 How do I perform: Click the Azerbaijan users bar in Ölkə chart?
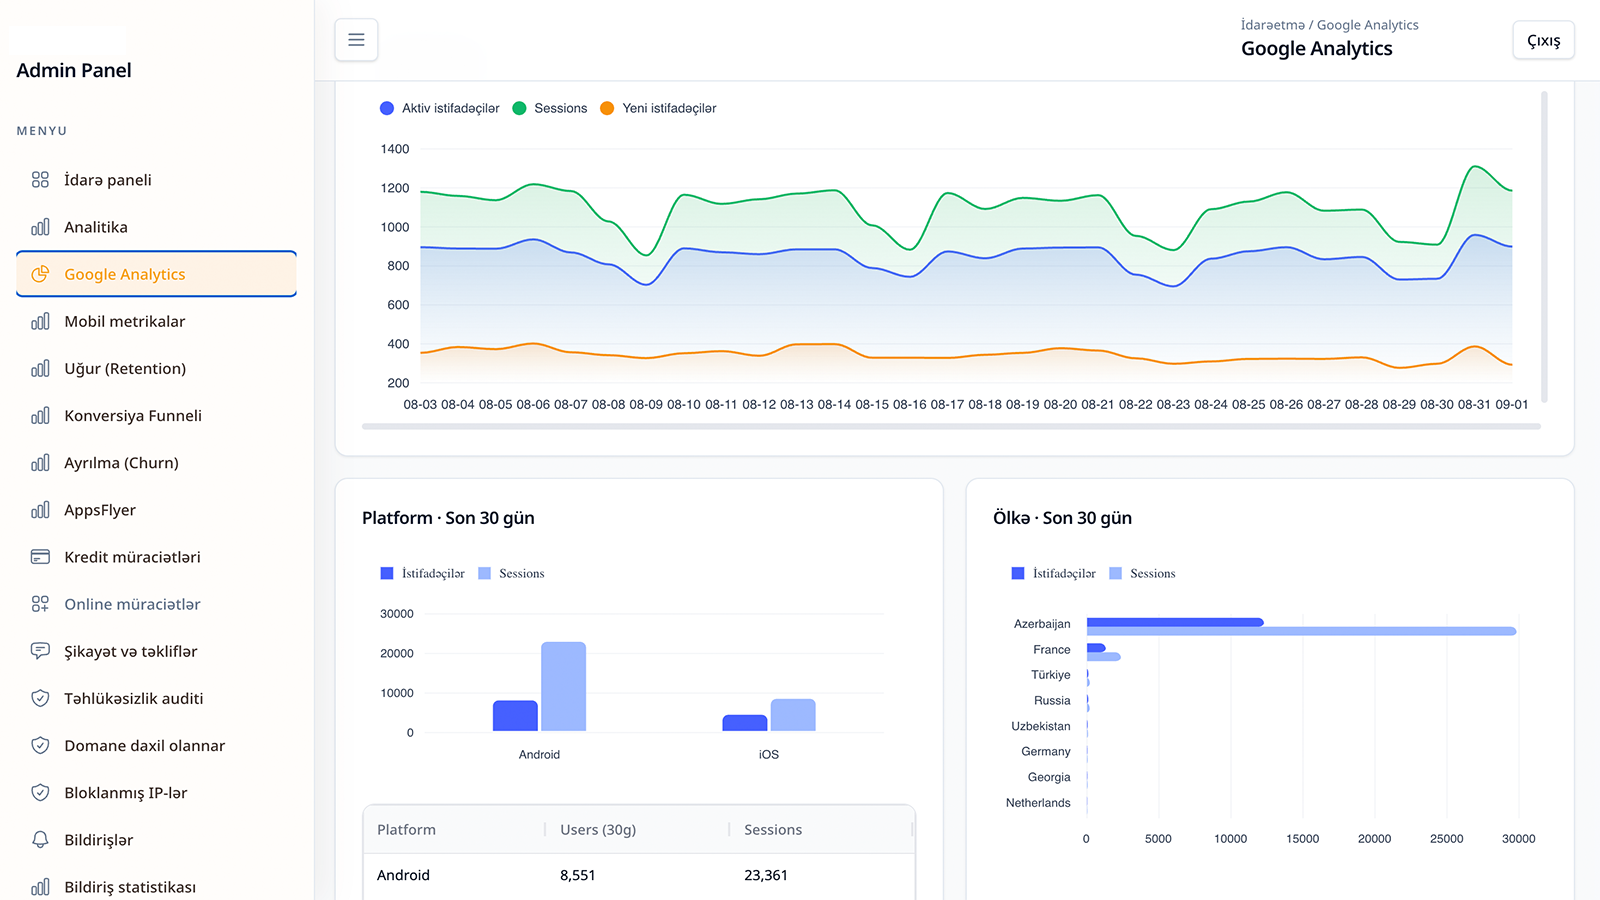1175,622
